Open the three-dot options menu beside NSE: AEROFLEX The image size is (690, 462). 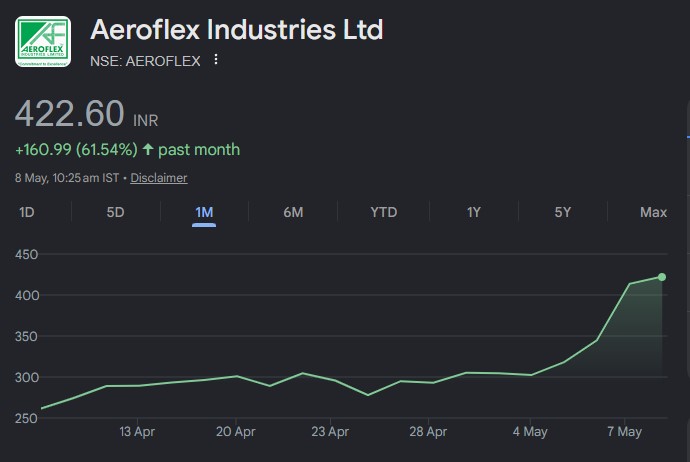coord(216,59)
